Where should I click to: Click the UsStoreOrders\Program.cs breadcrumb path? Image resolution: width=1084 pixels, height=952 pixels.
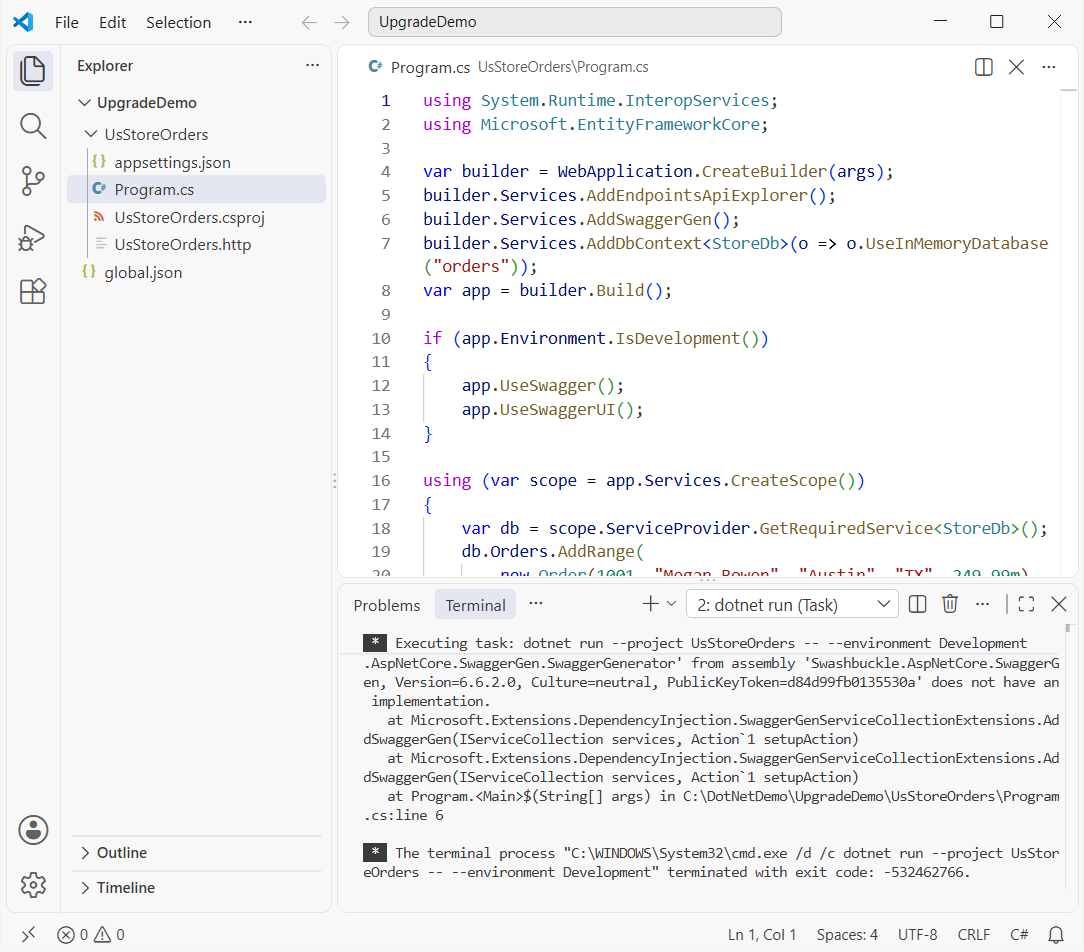[x=563, y=67]
